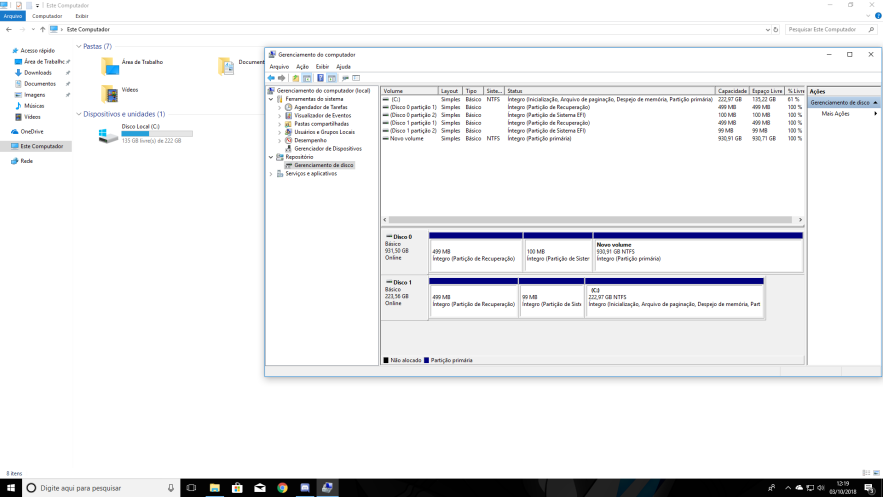Collapse Repositório node

tap(271, 157)
